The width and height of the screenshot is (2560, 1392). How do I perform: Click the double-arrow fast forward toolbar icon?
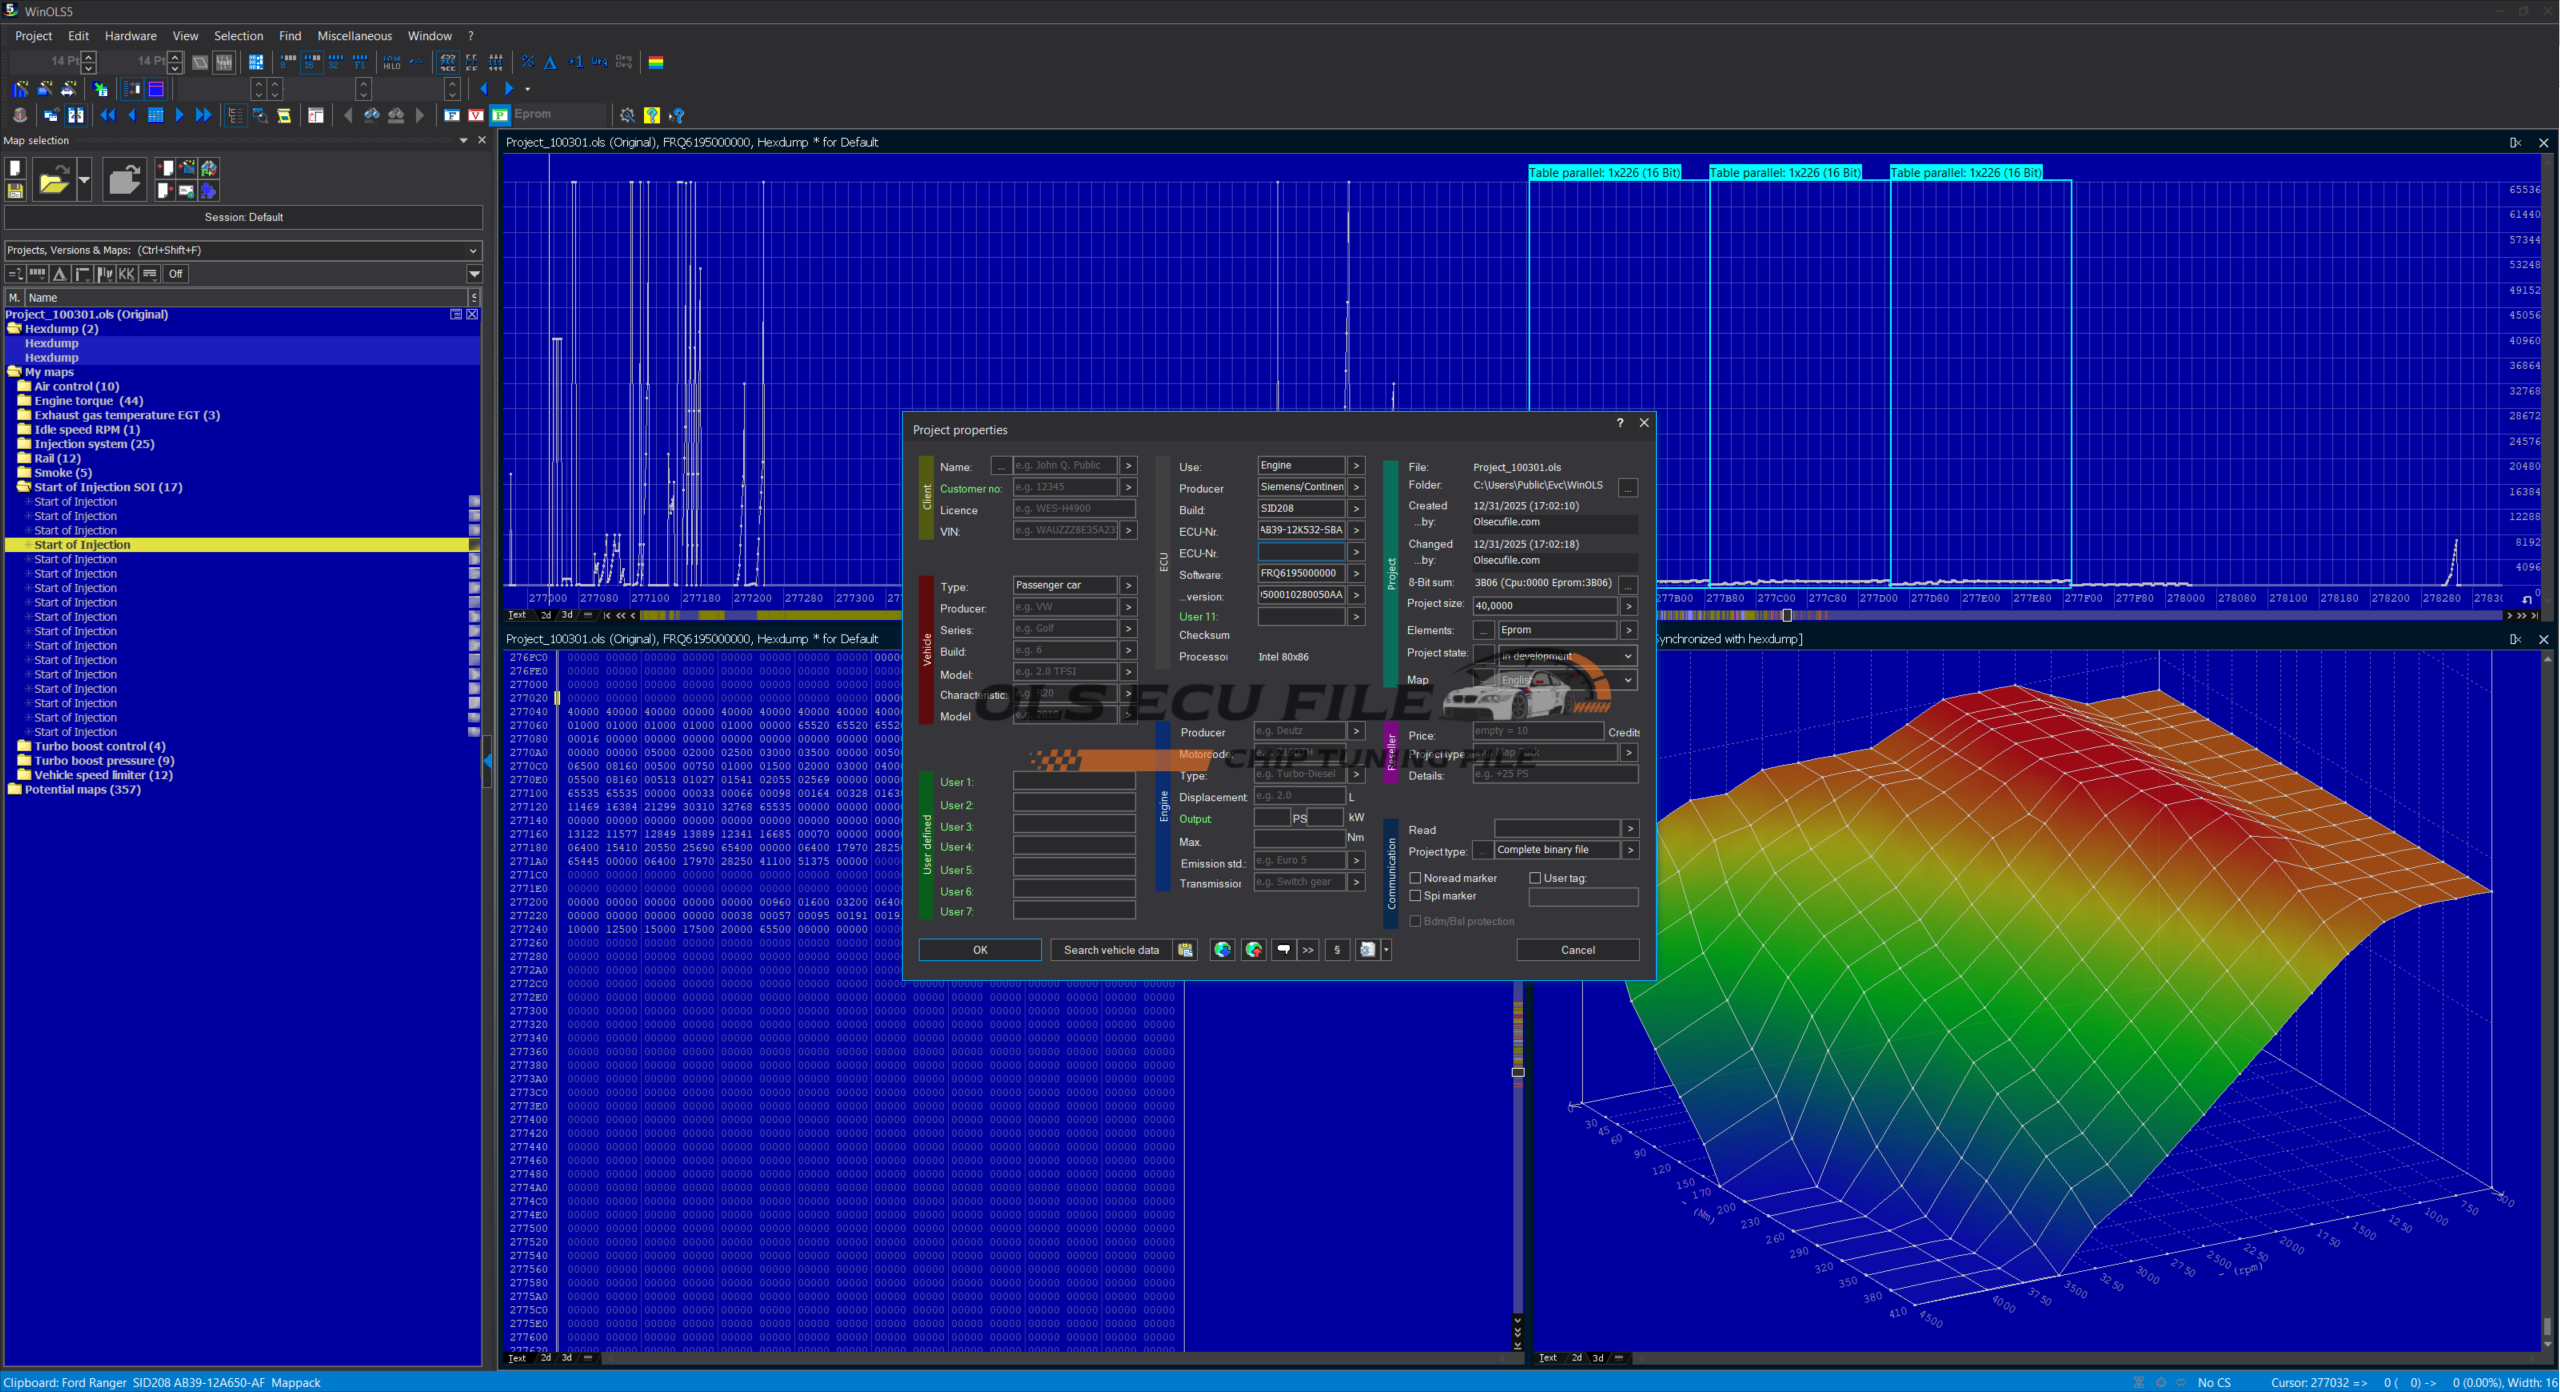[x=203, y=115]
